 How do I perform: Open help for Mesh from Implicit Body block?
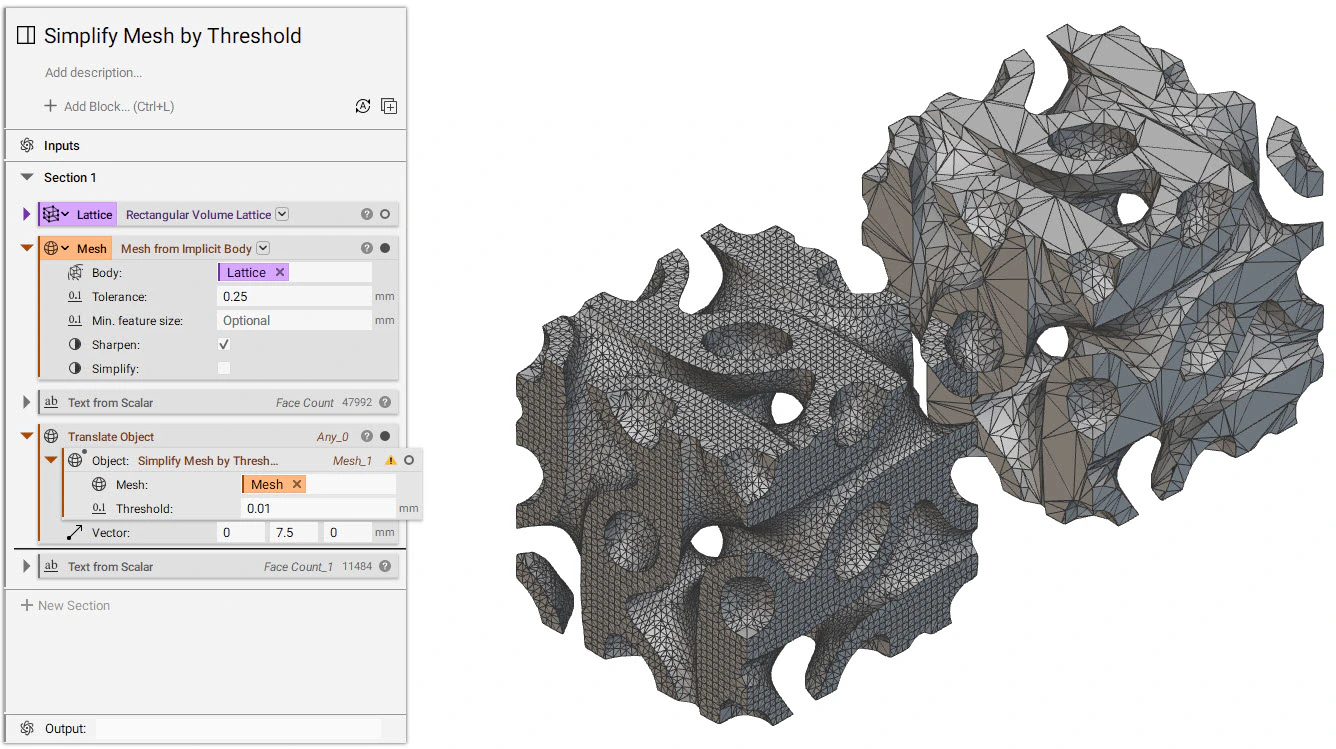pyautogui.click(x=365, y=248)
